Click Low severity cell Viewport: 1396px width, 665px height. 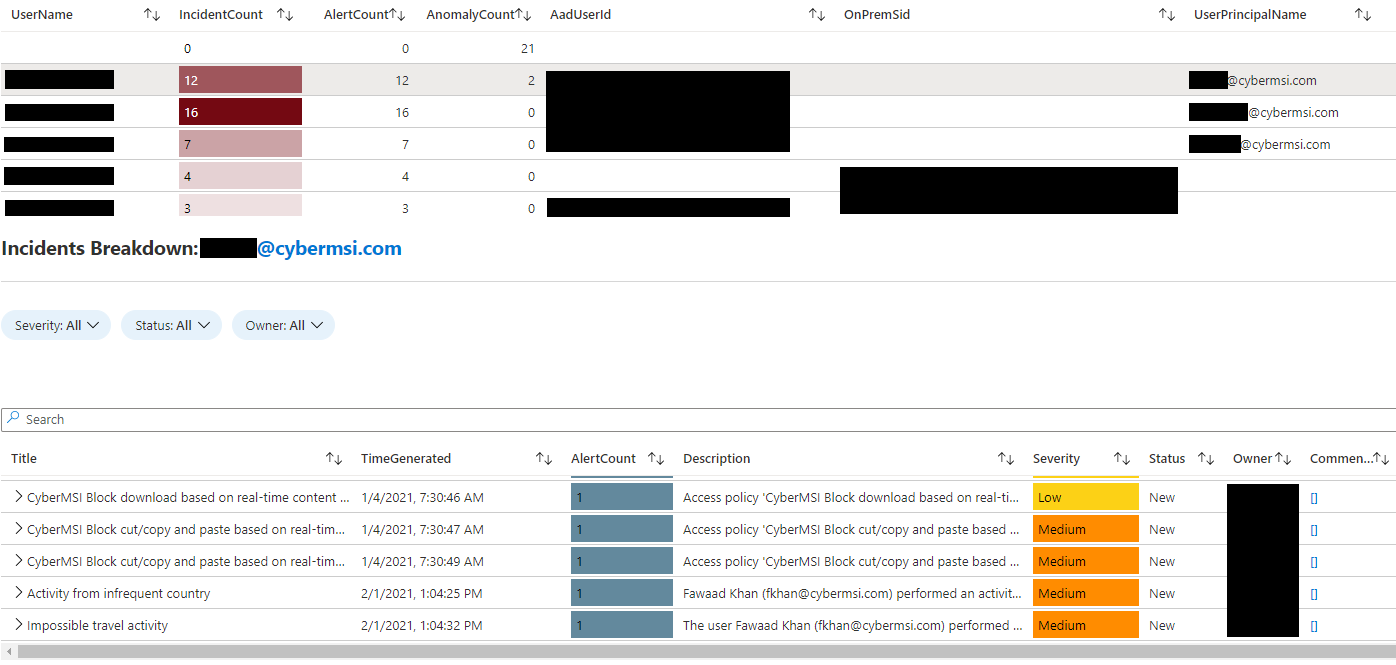[1085, 497]
